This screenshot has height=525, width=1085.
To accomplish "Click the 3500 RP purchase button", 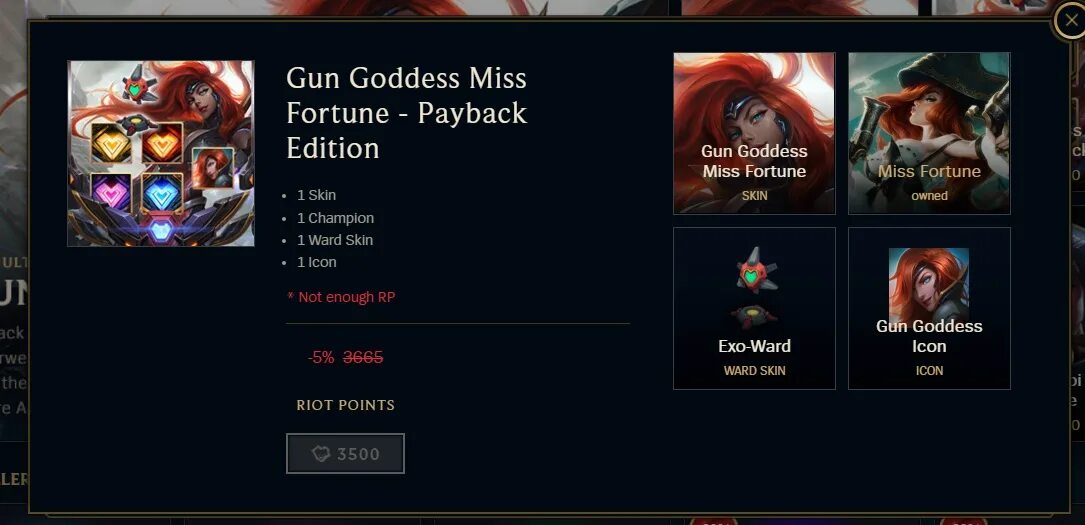I will click(x=345, y=454).
